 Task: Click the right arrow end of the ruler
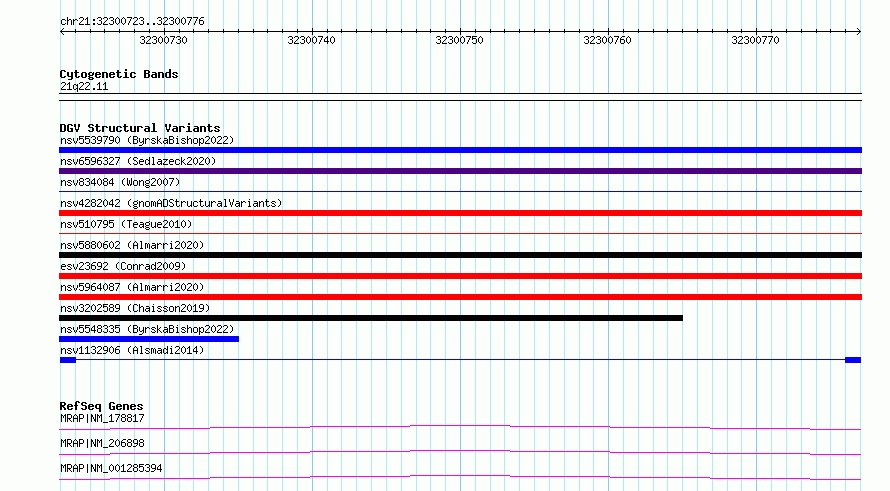tap(859, 32)
